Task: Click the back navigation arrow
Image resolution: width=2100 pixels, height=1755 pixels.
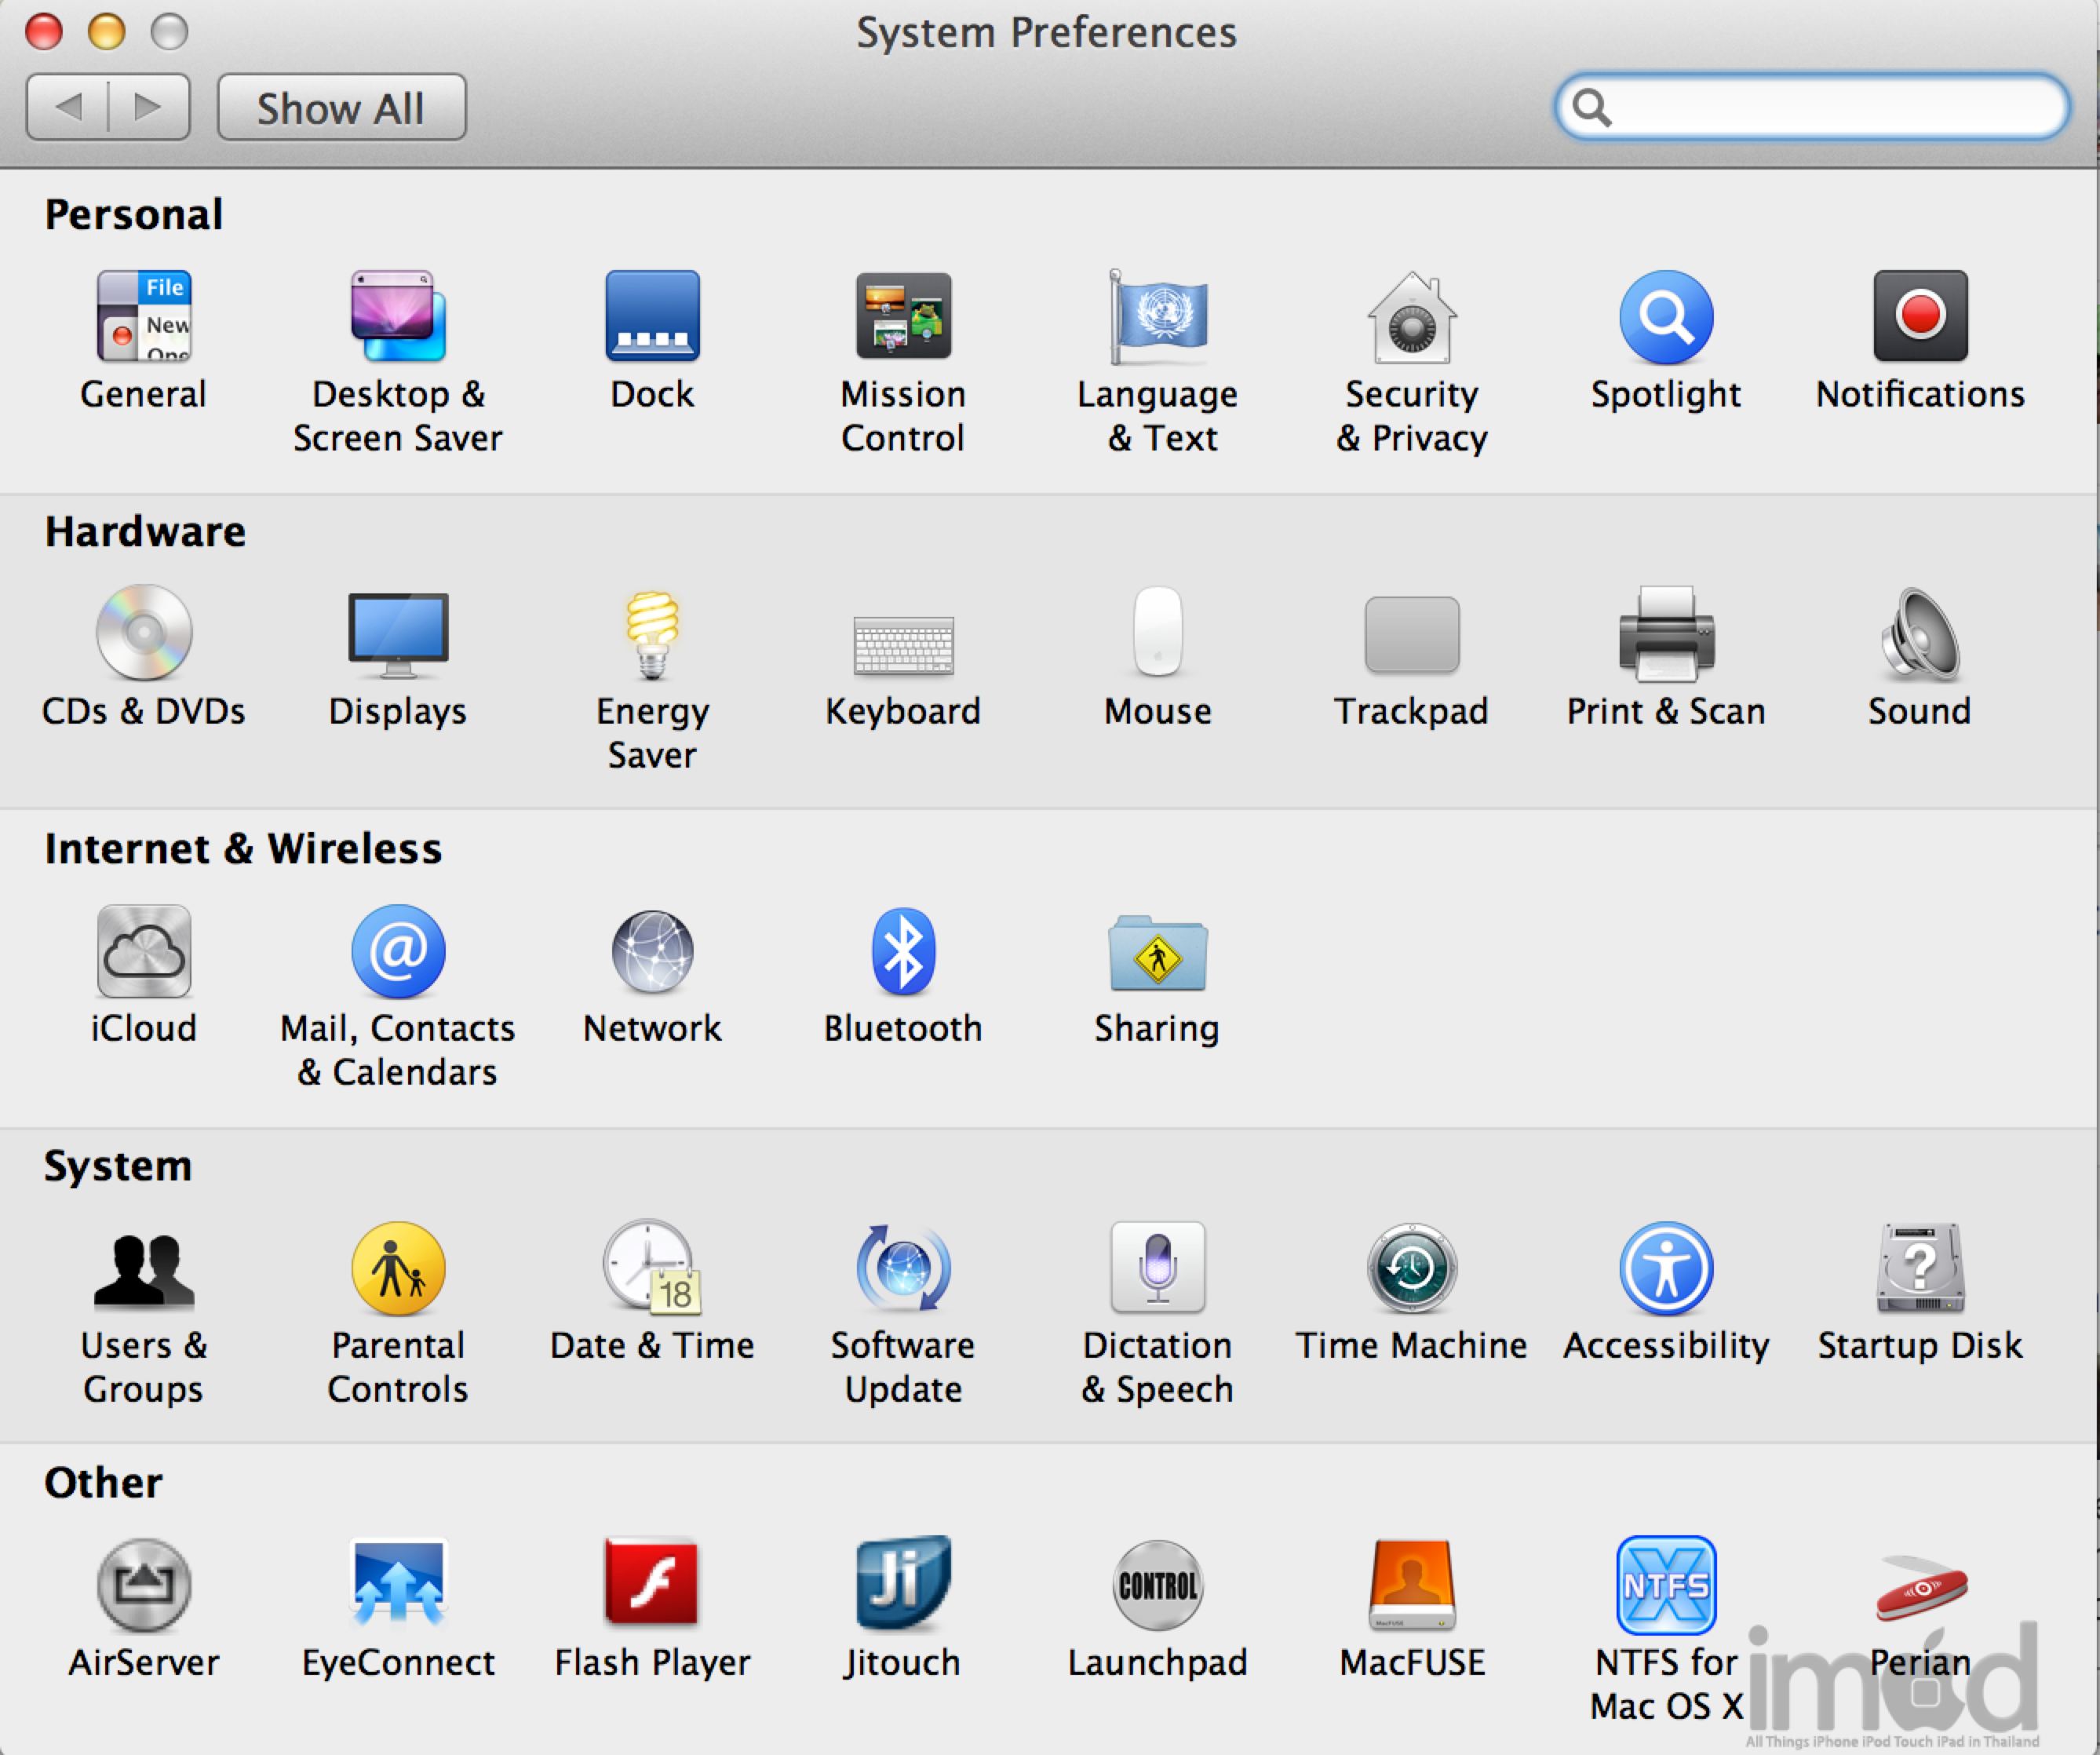Action: [68, 107]
